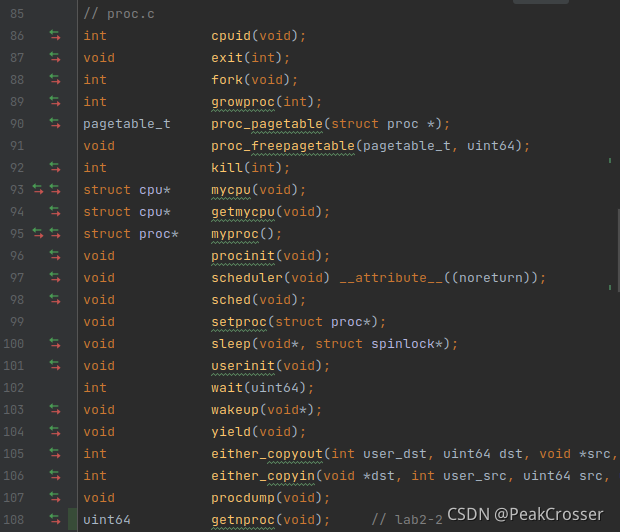
Task: Click the procinit function name
Action: click(243, 256)
